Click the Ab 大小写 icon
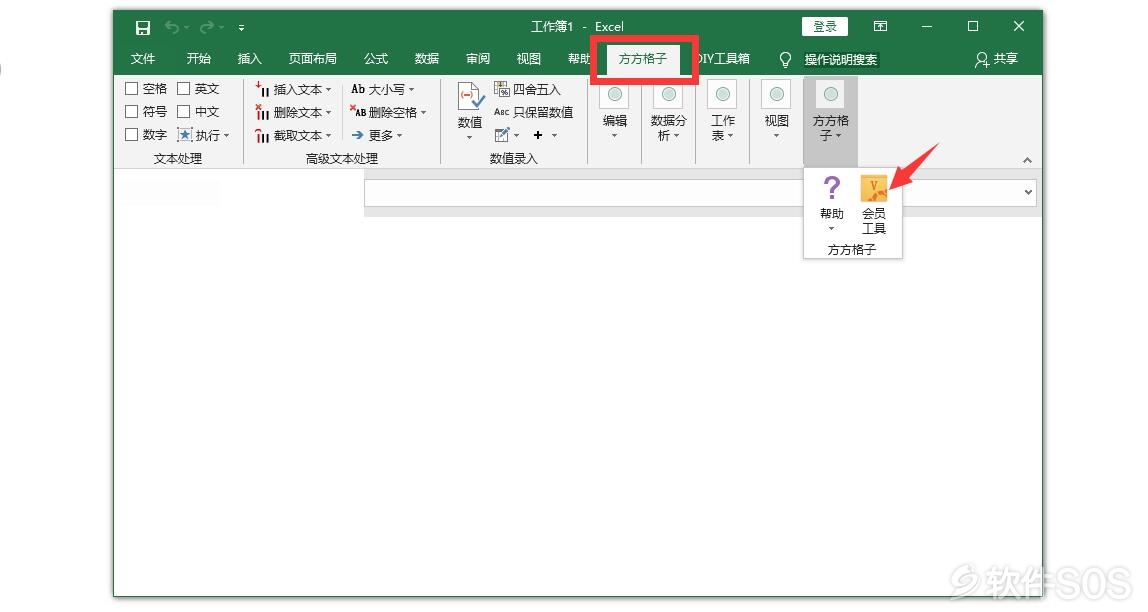Image resolution: width=1148 pixels, height=612 pixels. (358, 89)
